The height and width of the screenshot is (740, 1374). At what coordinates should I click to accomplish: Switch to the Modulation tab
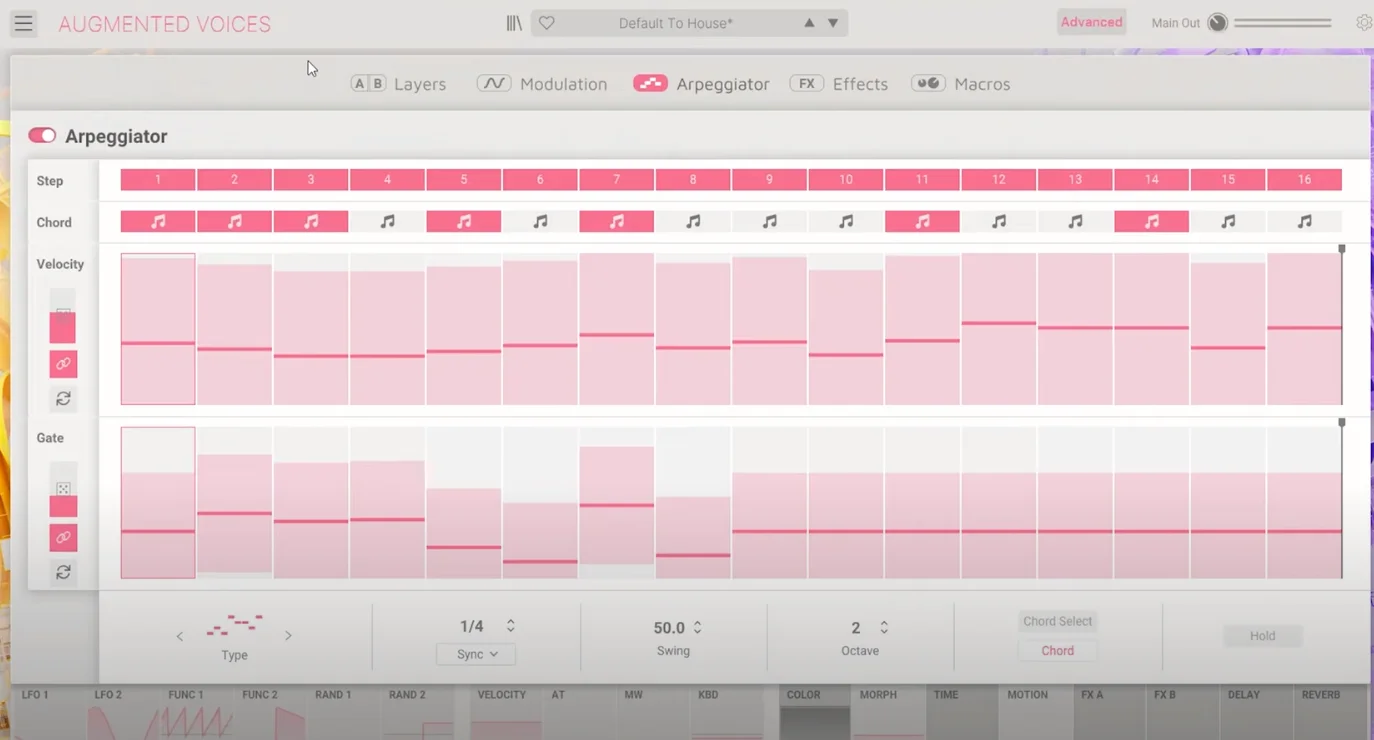coord(542,84)
